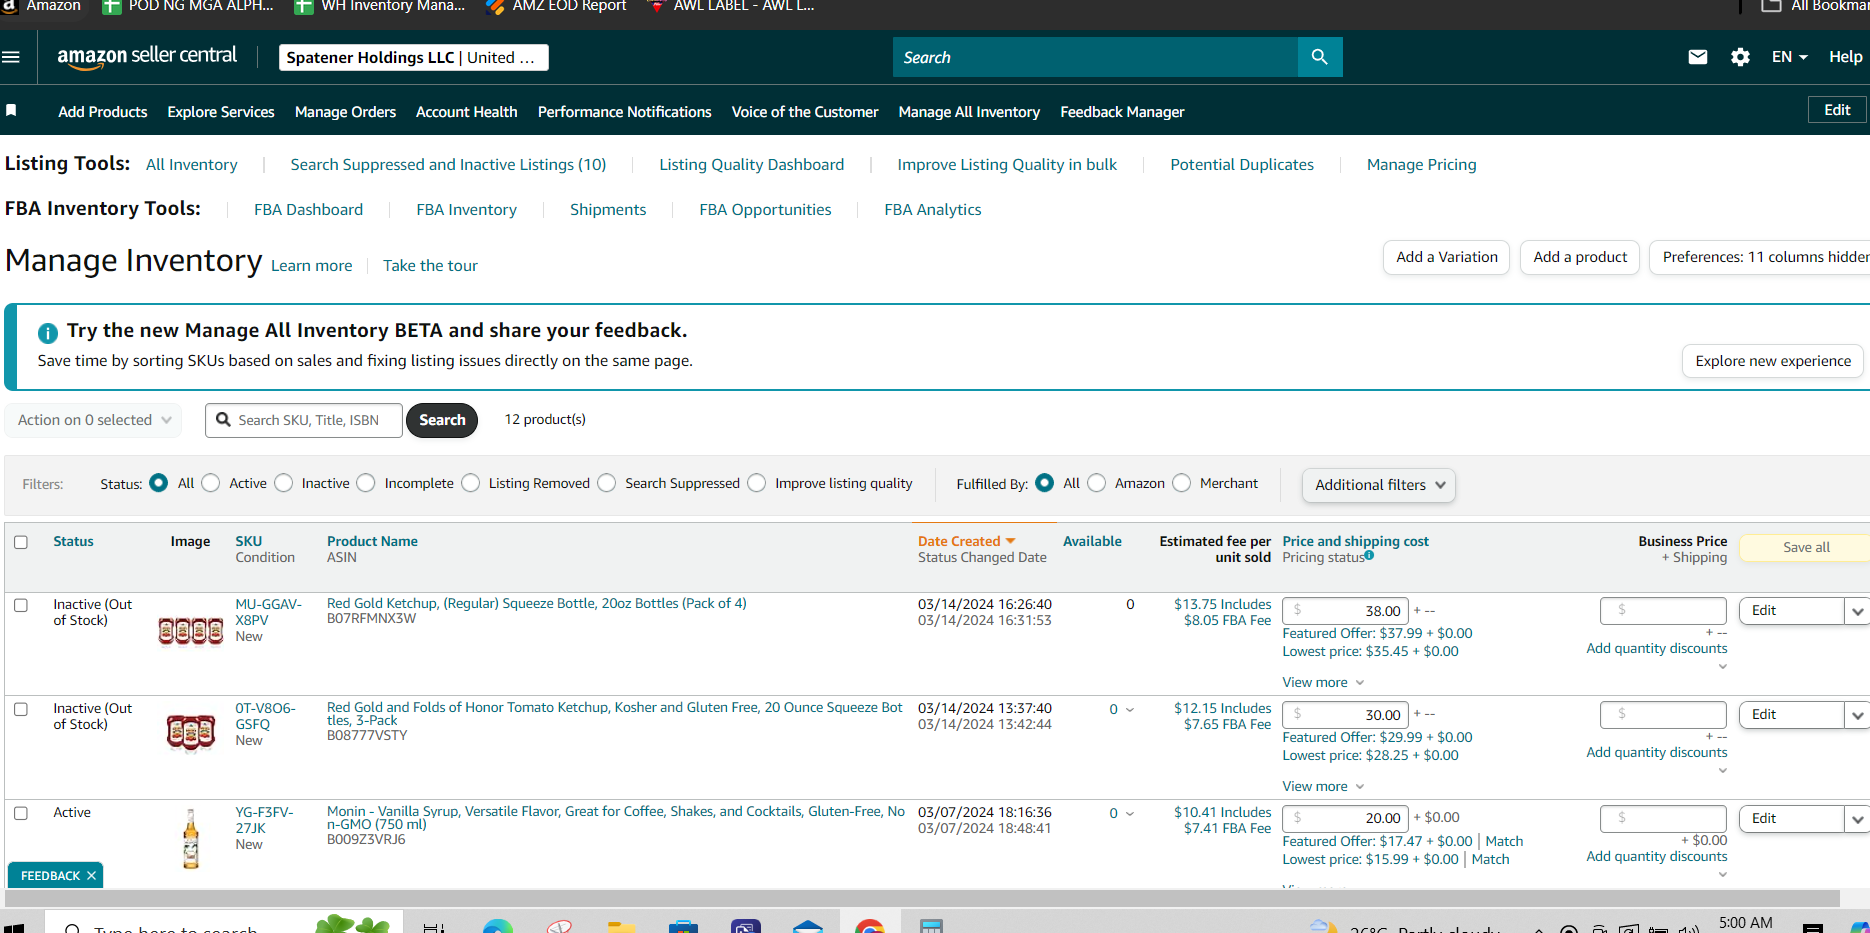Viewport: 1870px width, 933px height.
Task: Filter by Fulfilled By Merchant
Action: click(x=1182, y=483)
